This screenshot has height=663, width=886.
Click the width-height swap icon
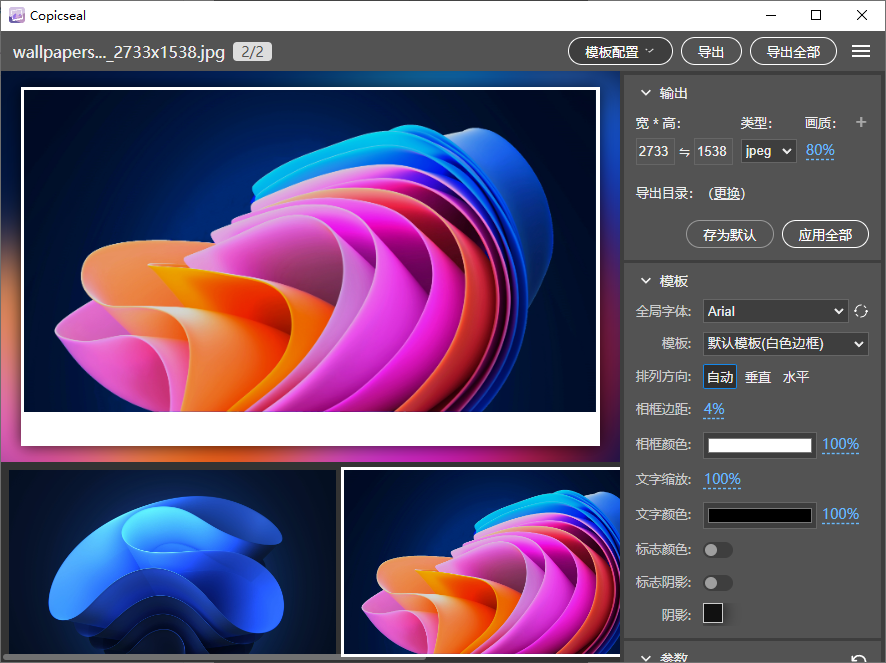point(684,152)
